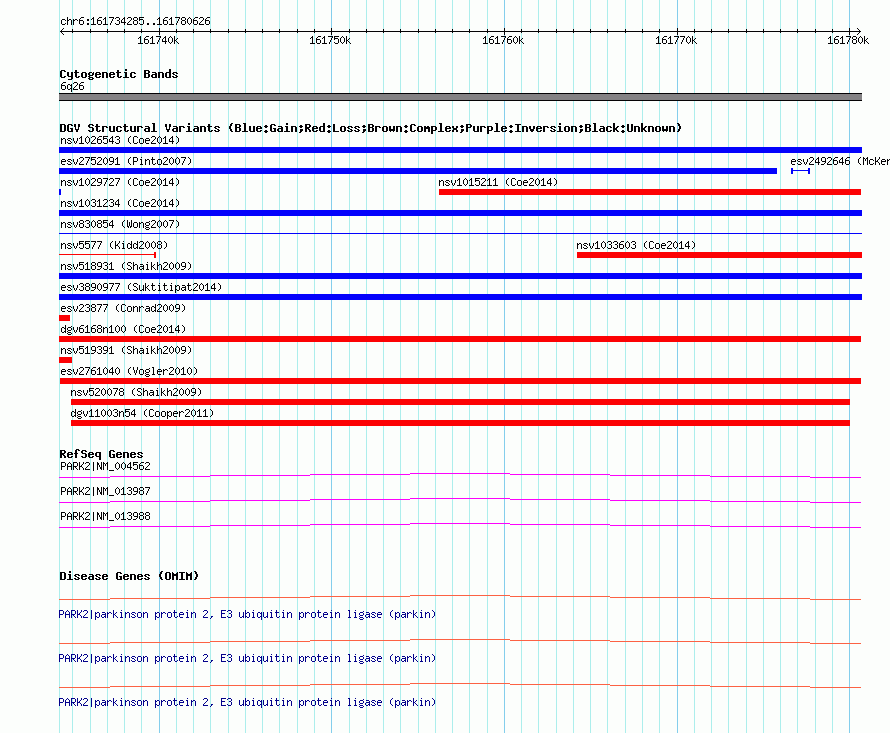The image size is (890, 733).
Task: Click the 161780k ruler tick label
Action: tap(848, 40)
